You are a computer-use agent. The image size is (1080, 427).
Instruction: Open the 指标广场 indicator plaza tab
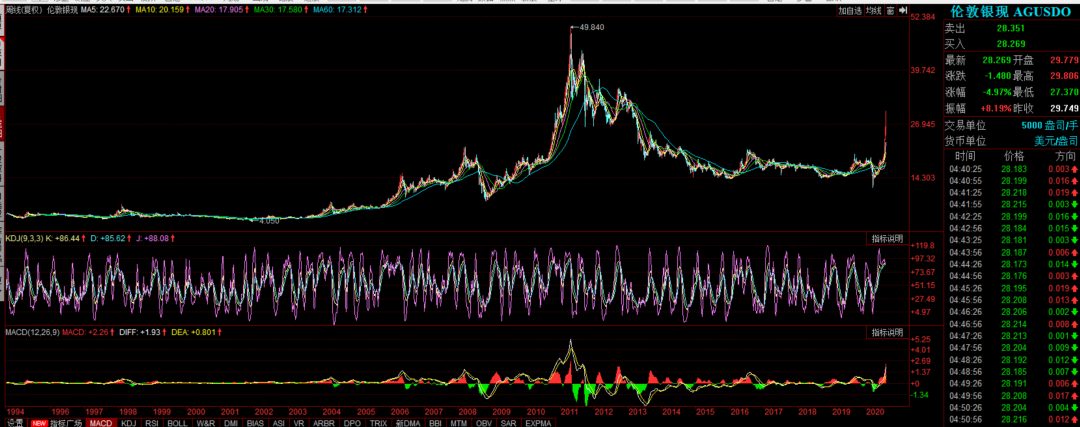(66, 422)
